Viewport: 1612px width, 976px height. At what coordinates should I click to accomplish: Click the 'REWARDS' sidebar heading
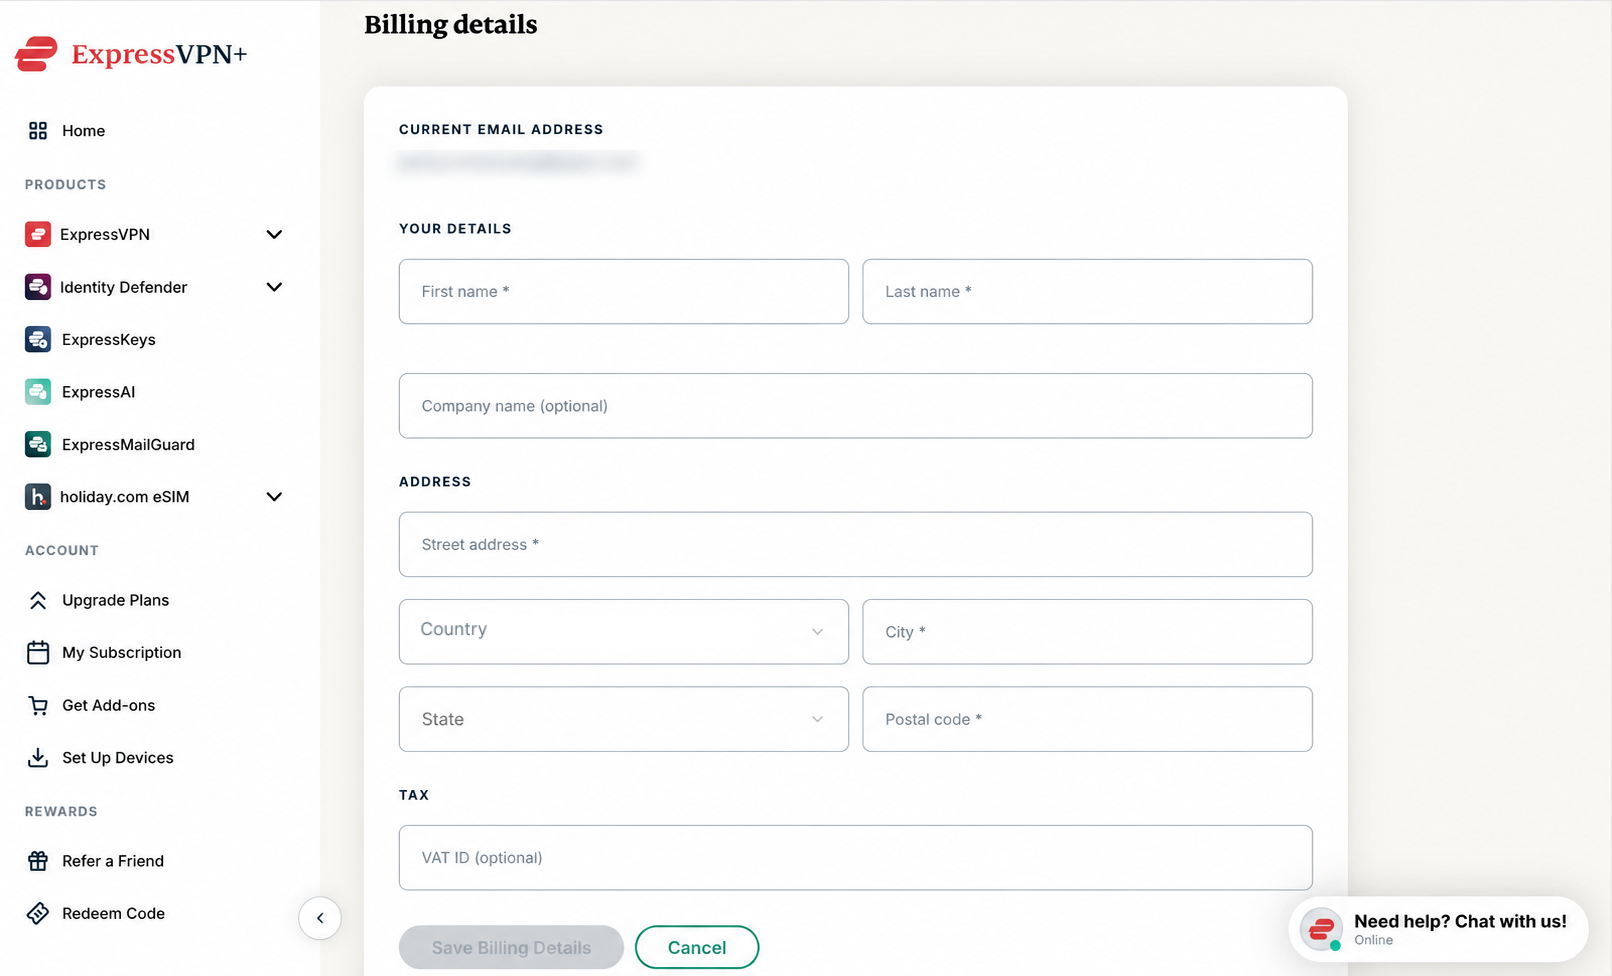(61, 812)
